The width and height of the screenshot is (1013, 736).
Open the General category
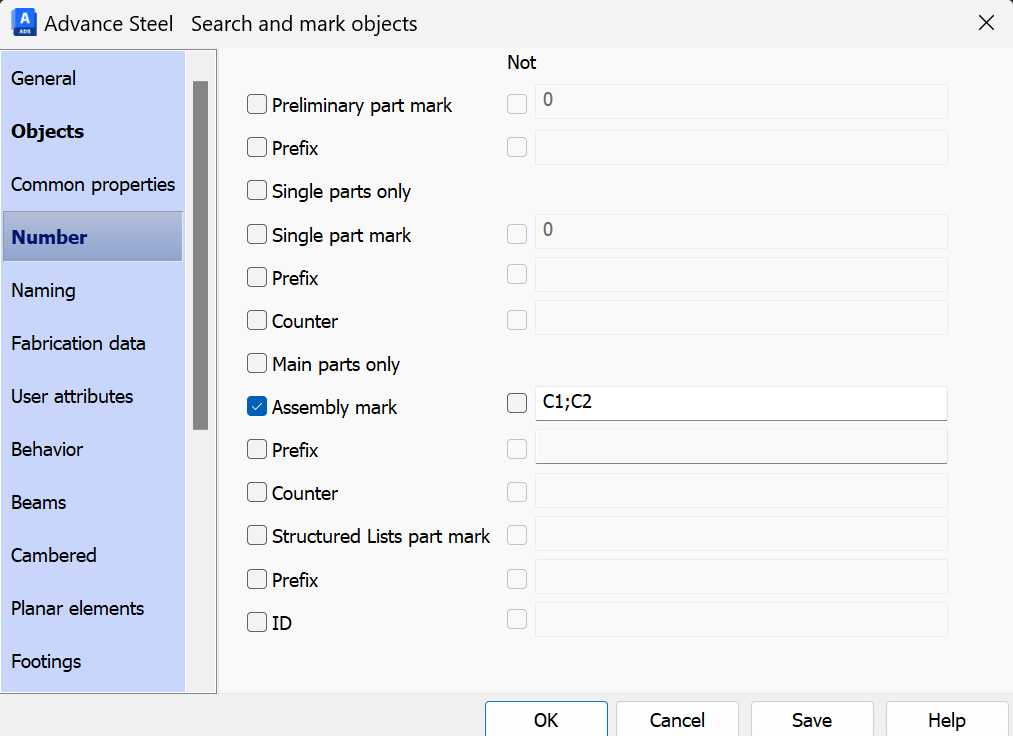pyautogui.click(x=44, y=78)
